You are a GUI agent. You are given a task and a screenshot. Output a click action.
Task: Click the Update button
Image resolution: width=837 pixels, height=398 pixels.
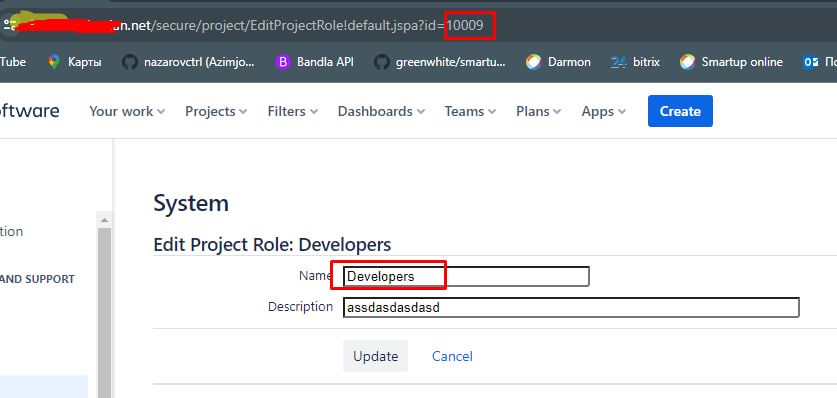375,356
